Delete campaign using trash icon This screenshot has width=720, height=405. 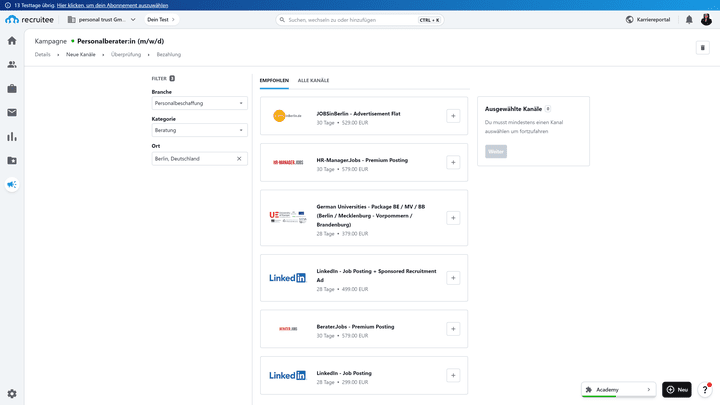703,48
